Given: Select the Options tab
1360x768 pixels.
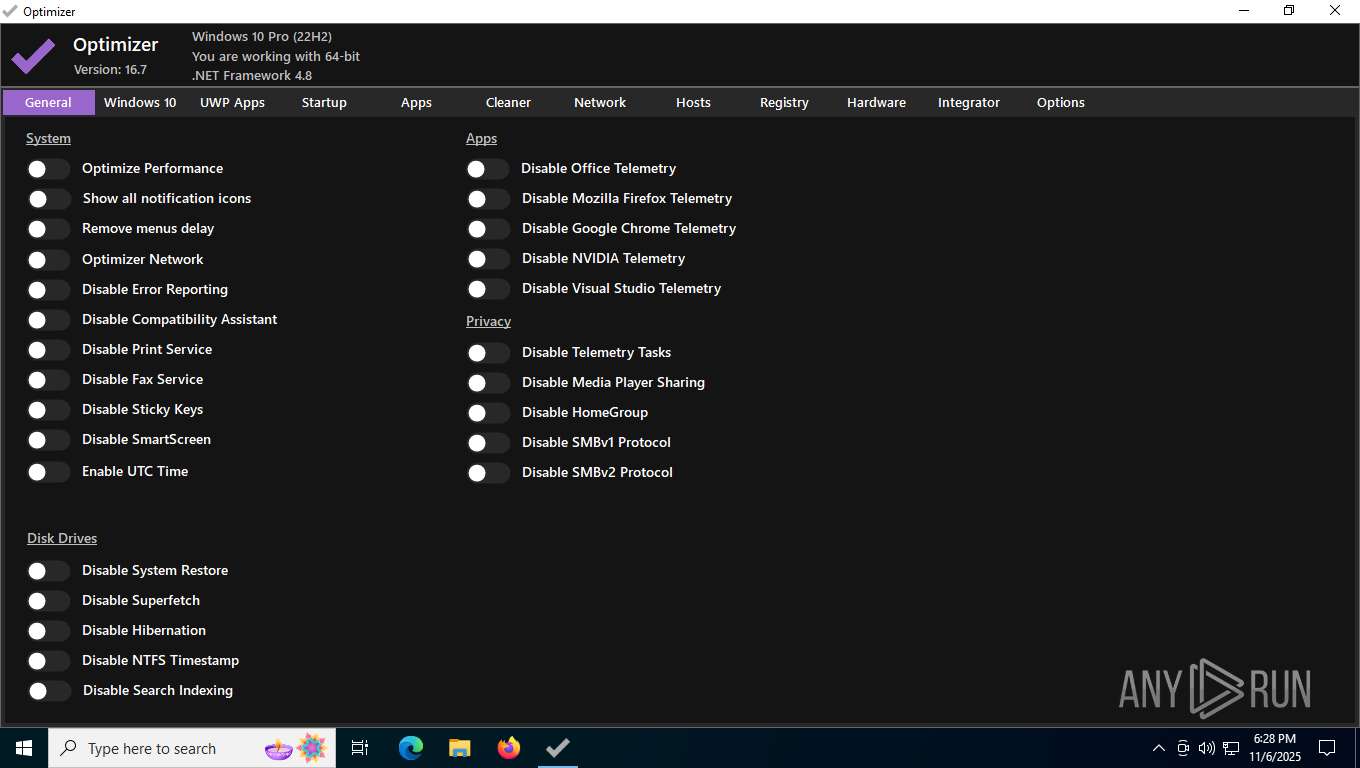Looking at the screenshot, I should click(x=1061, y=102).
